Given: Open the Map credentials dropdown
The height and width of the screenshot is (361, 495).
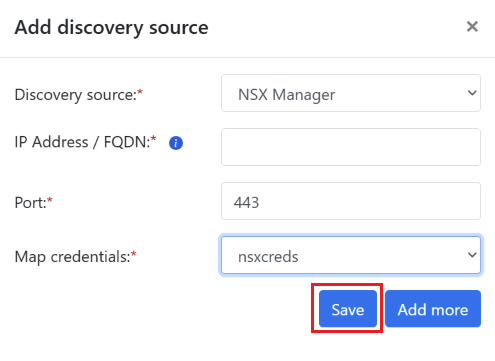Looking at the screenshot, I should (351, 255).
